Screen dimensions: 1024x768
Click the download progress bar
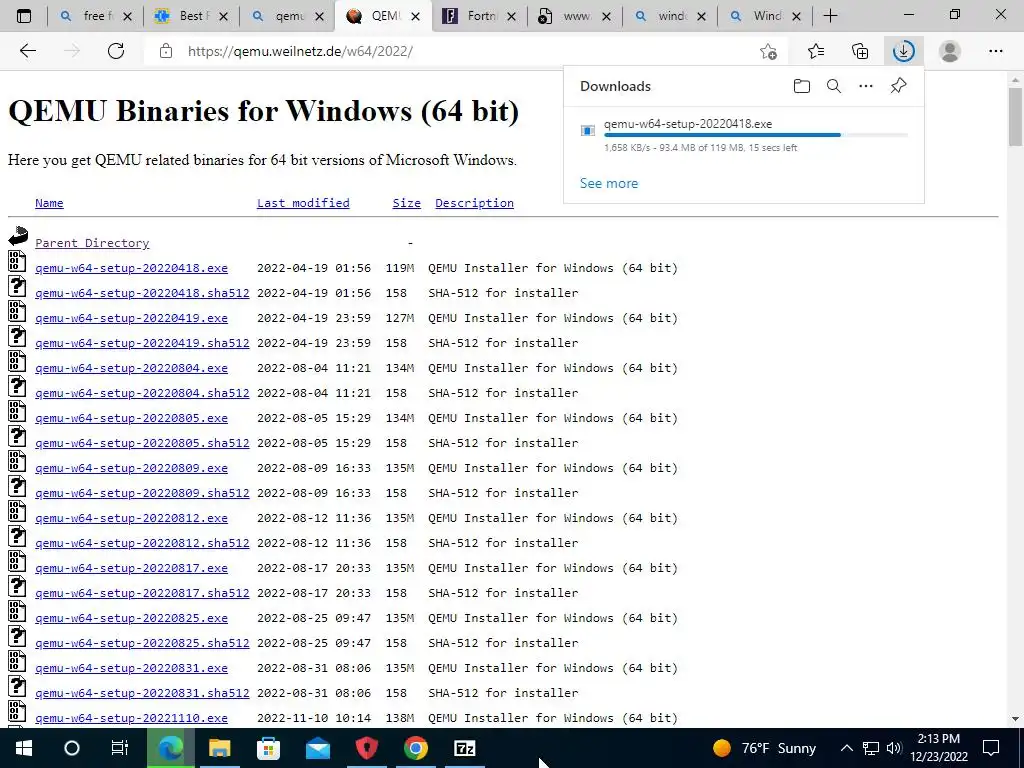coord(756,135)
